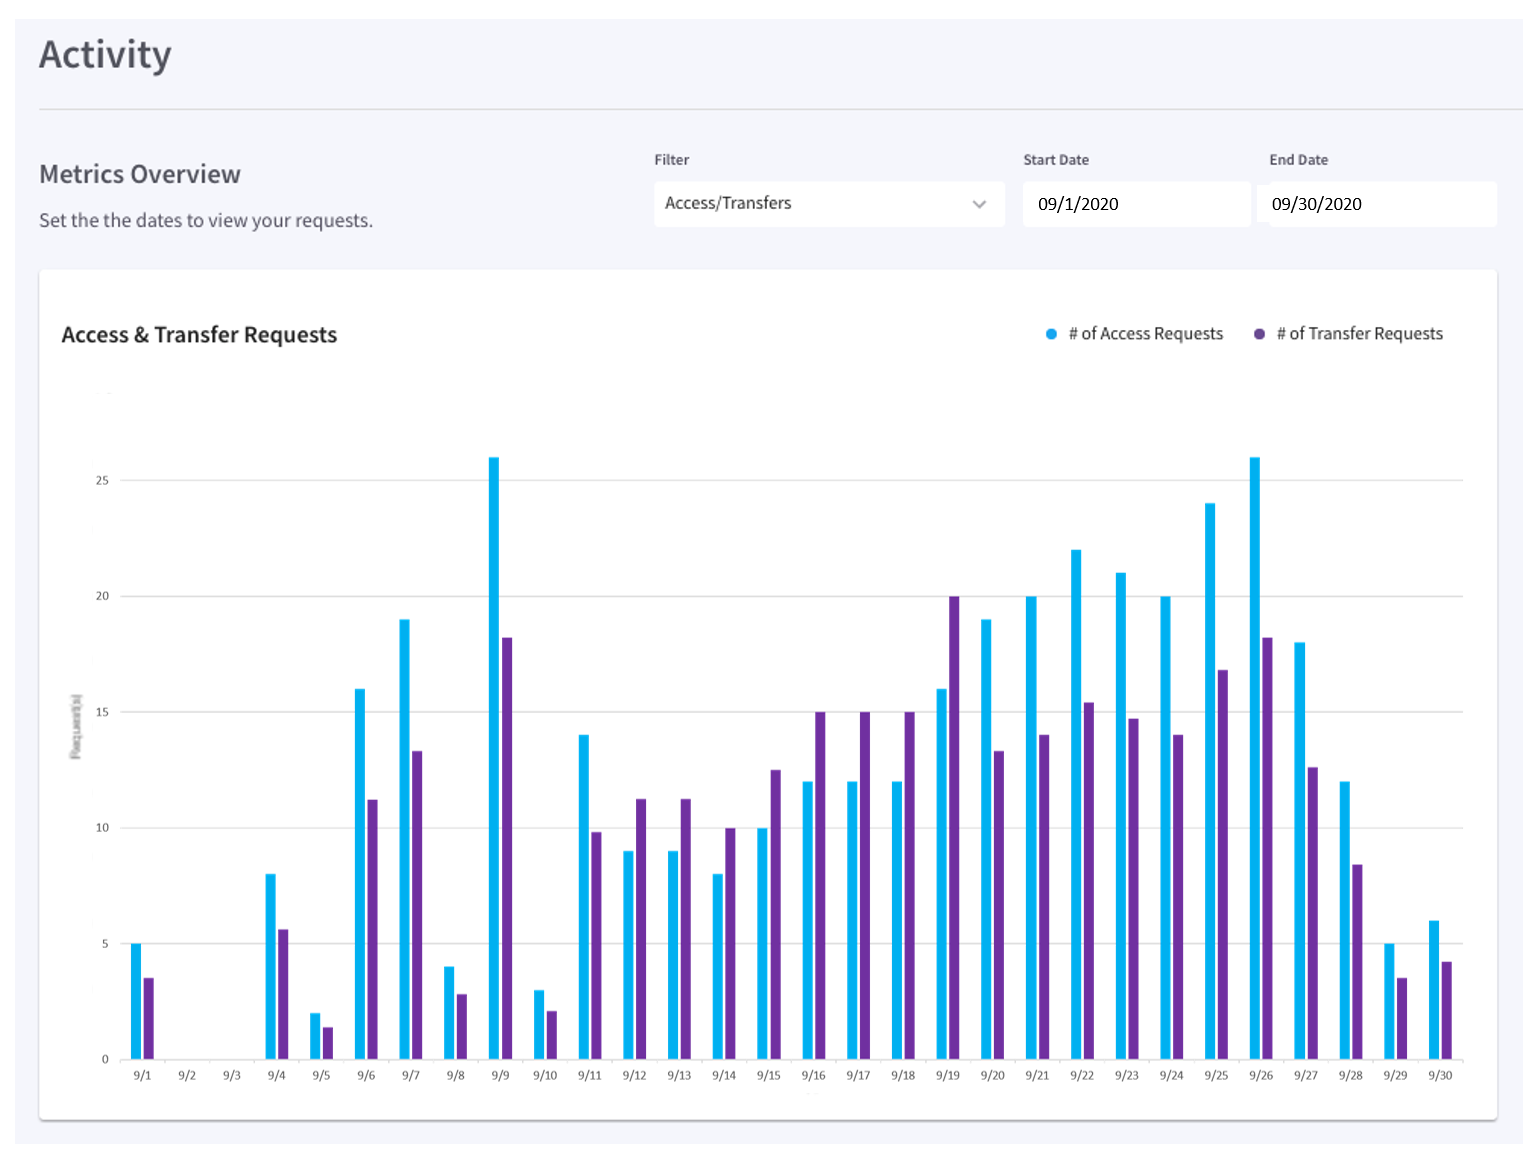Click the chevron arrow in Filter box

pyautogui.click(x=979, y=204)
